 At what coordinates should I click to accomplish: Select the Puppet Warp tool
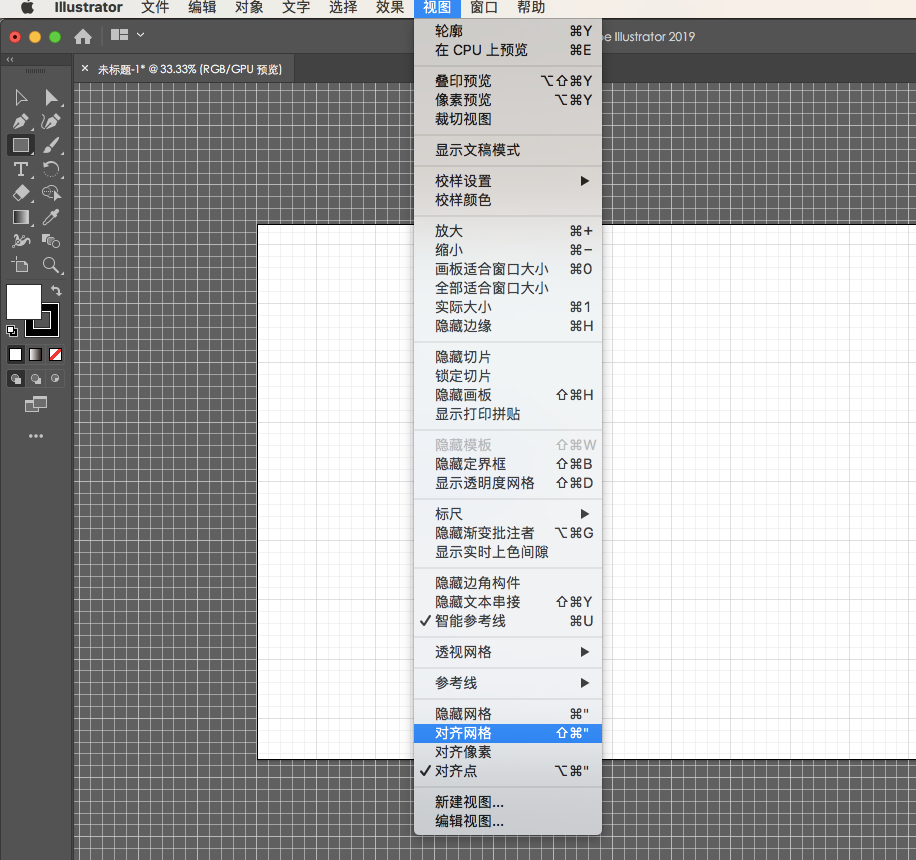(x=21, y=241)
